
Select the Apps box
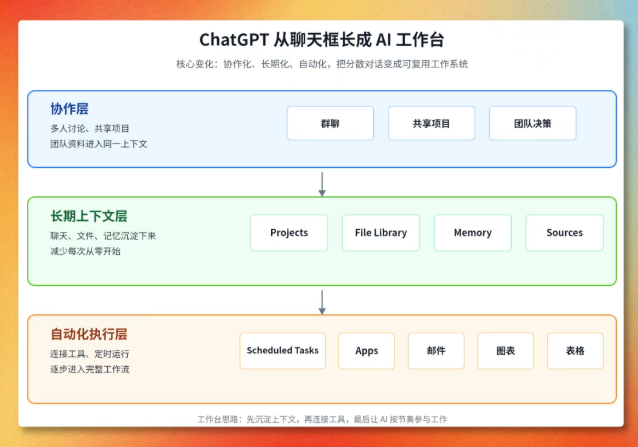click(x=367, y=351)
